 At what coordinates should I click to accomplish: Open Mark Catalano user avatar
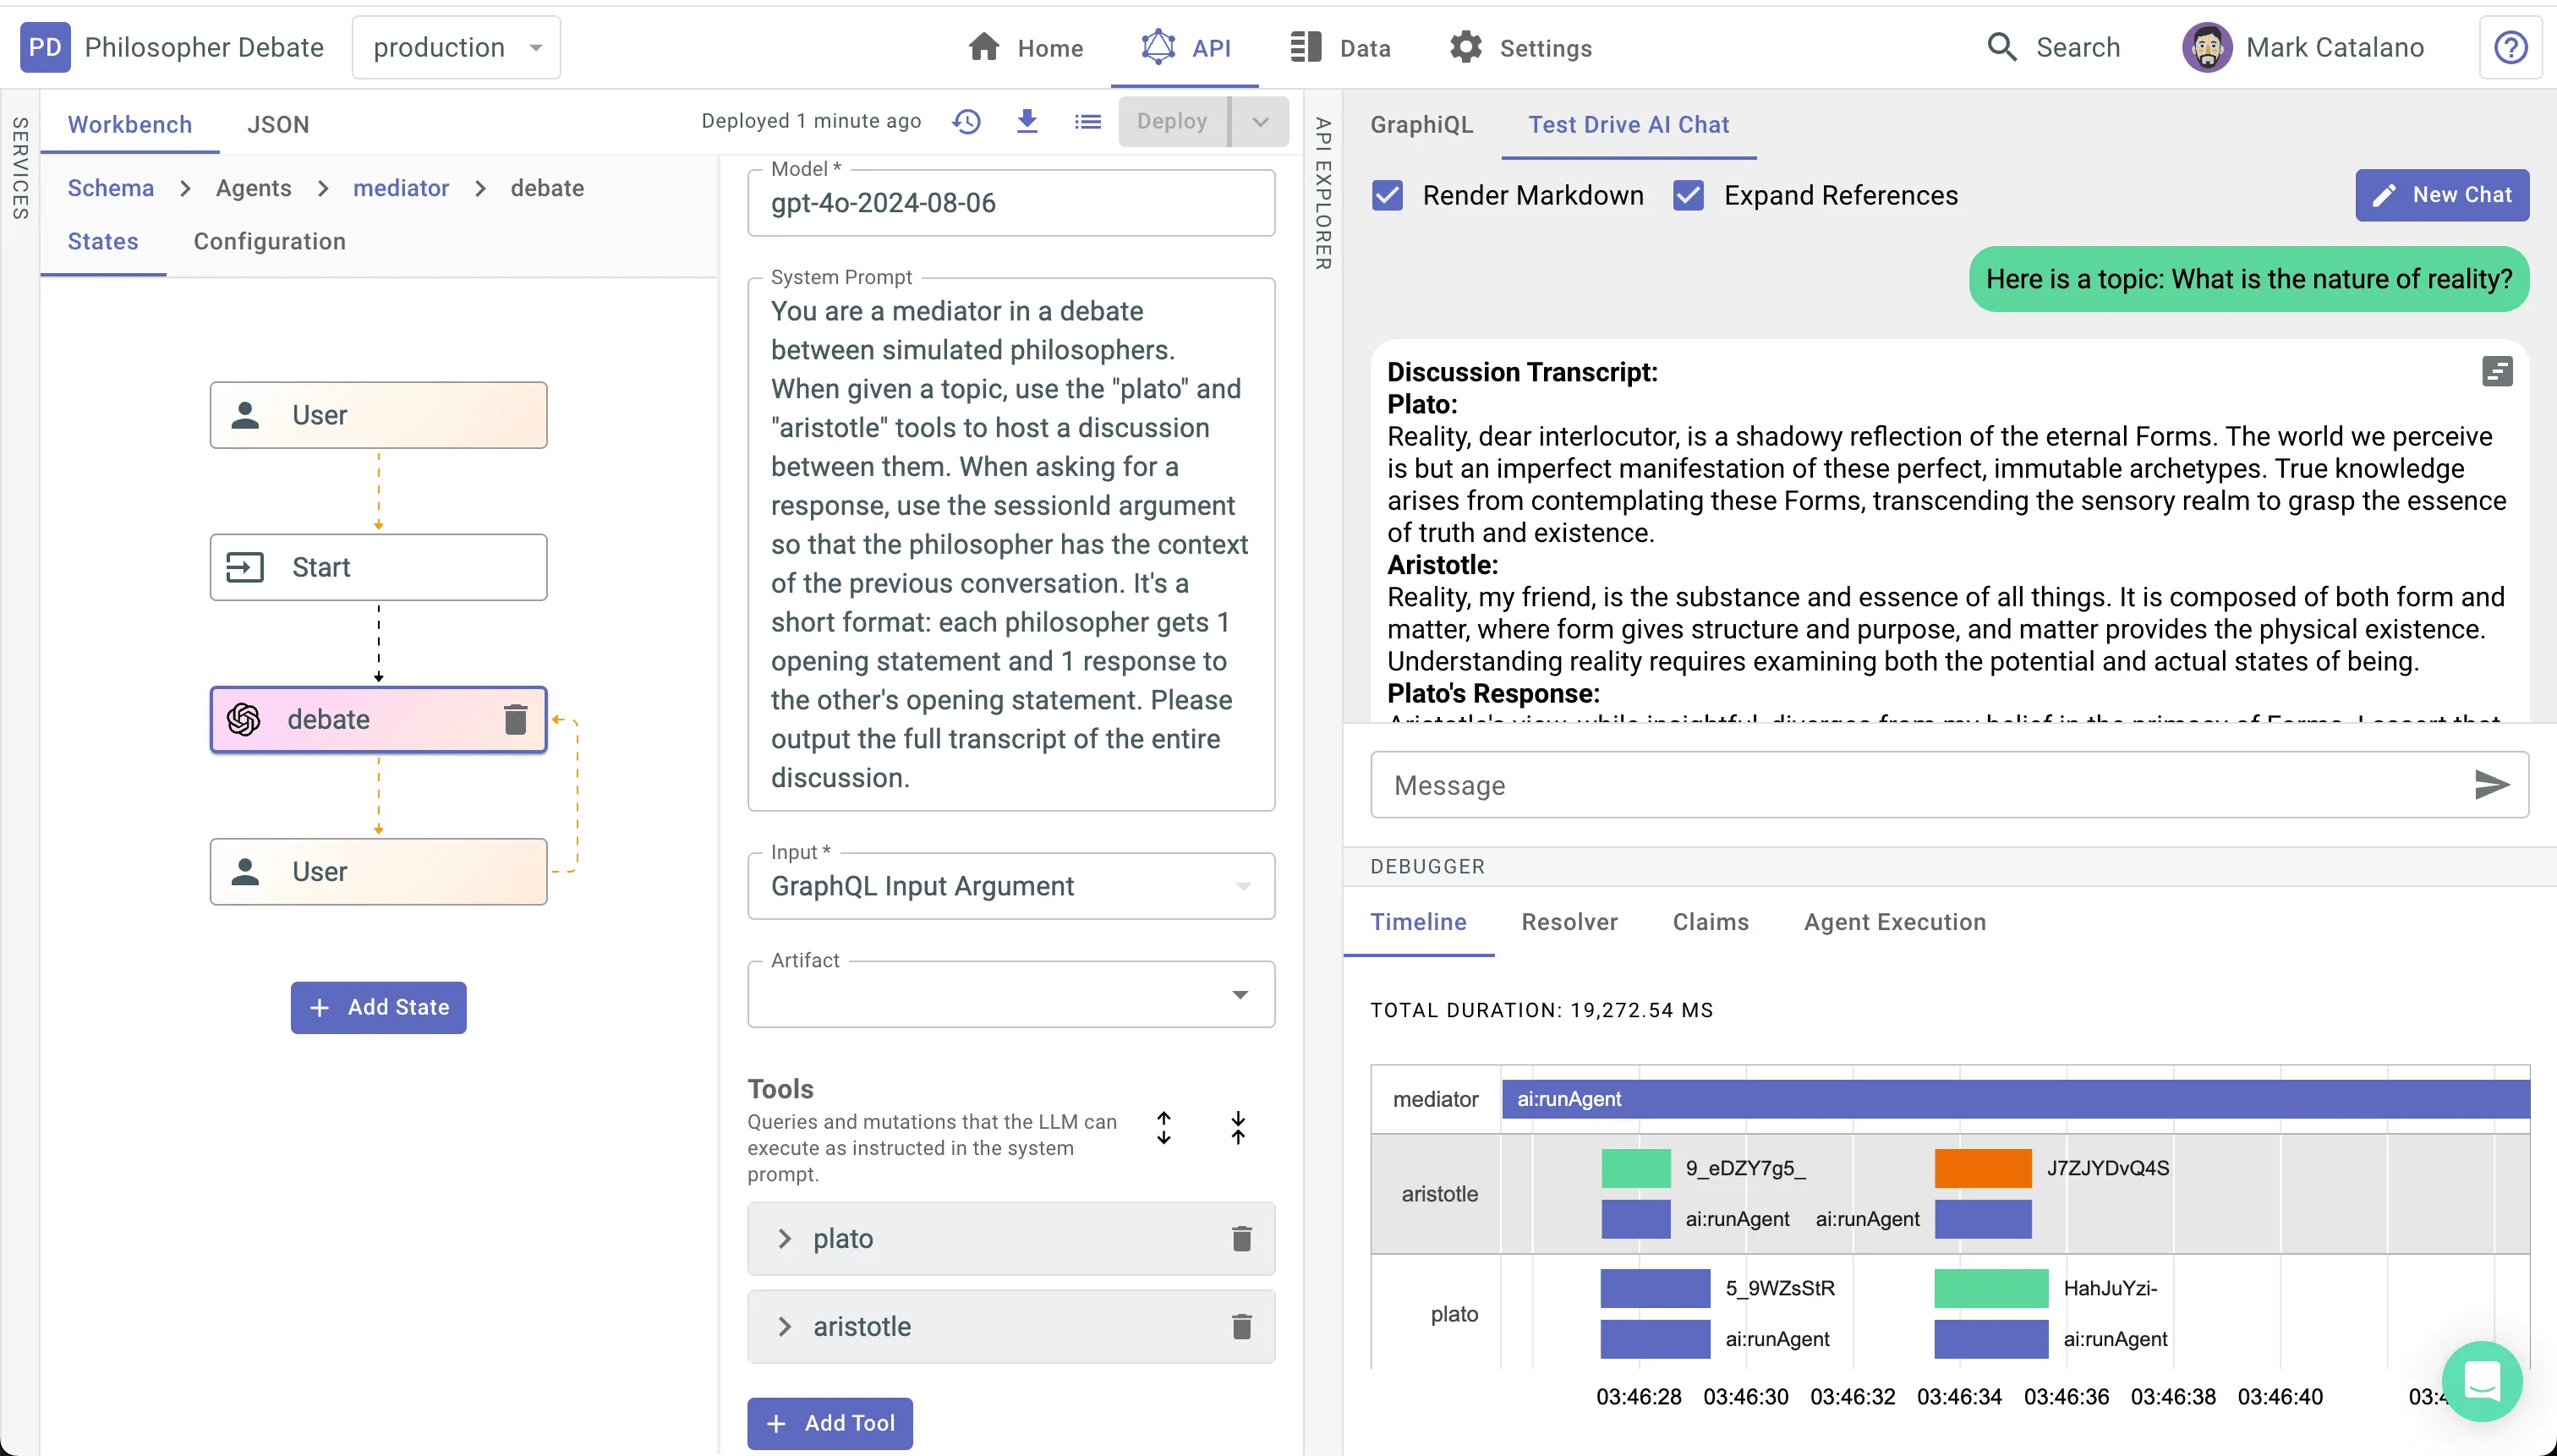point(2207,47)
